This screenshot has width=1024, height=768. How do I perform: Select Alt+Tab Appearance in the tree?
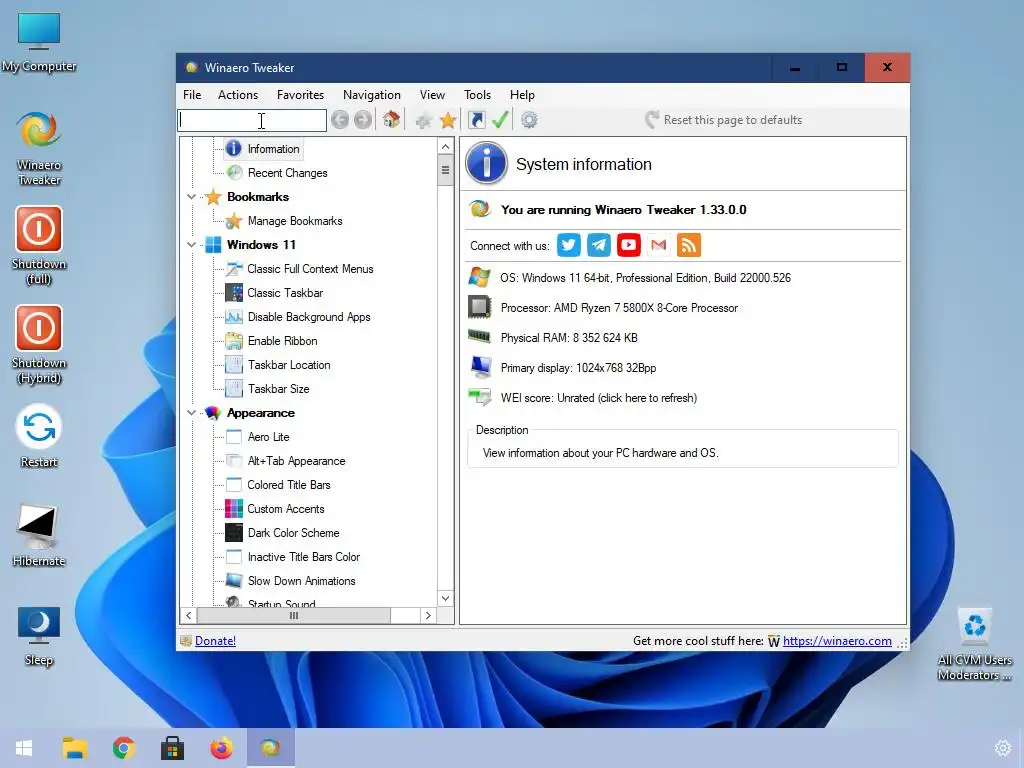286,461
